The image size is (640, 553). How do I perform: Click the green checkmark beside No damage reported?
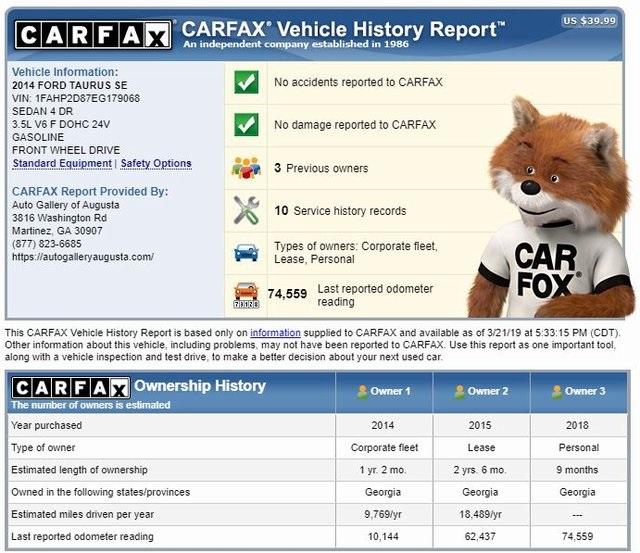pyautogui.click(x=246, y=124)
